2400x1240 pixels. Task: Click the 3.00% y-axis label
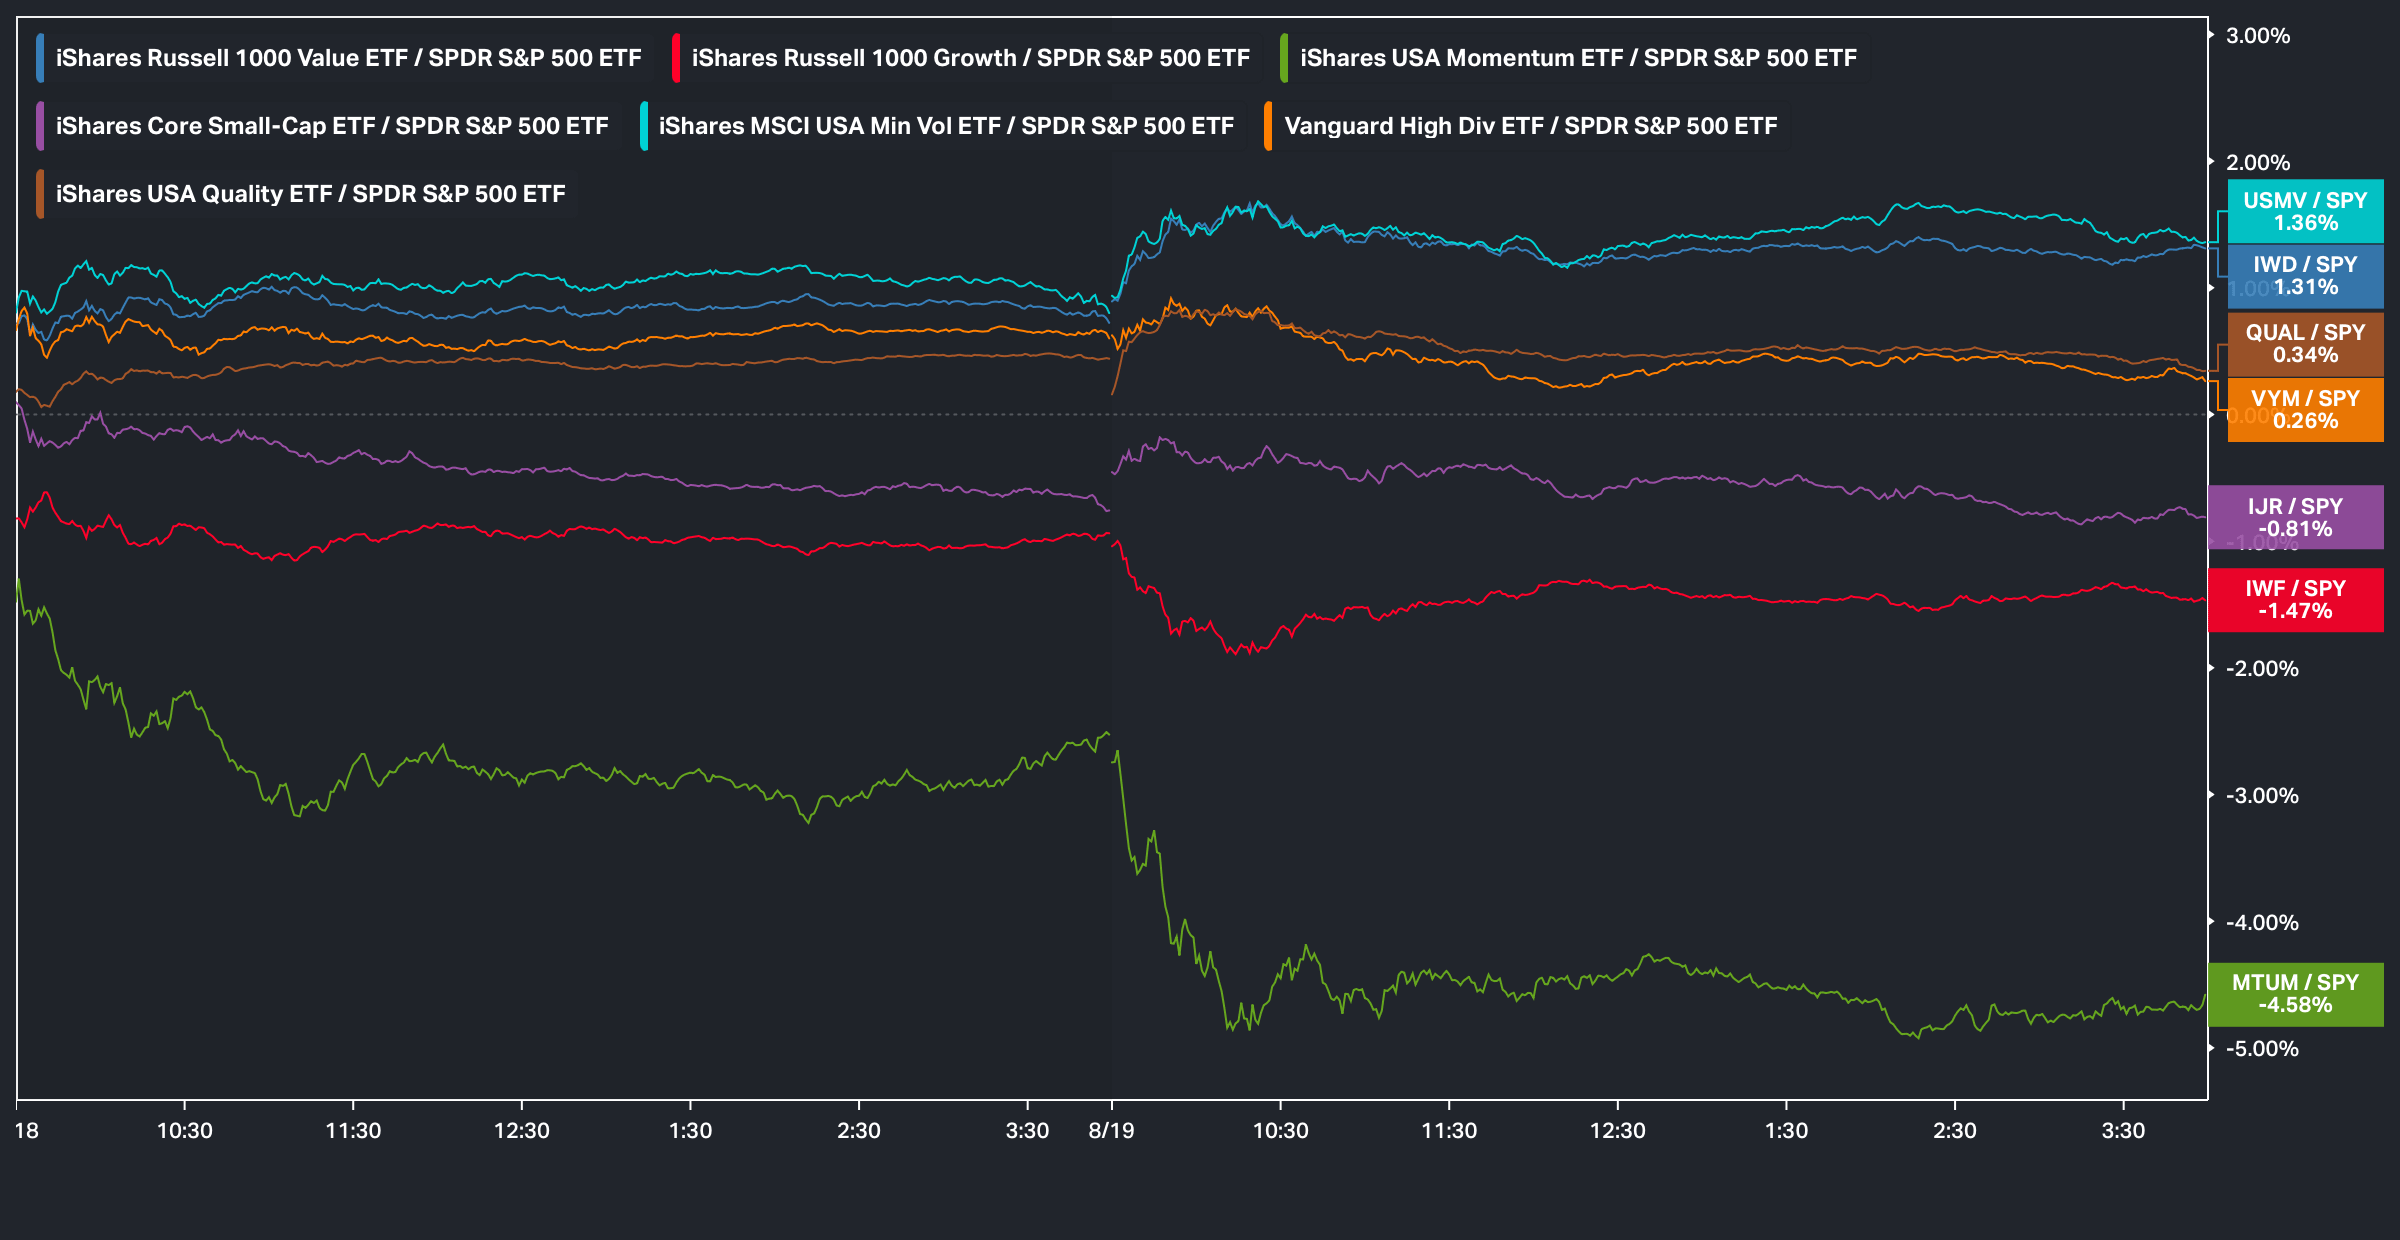click(2258, 36)
